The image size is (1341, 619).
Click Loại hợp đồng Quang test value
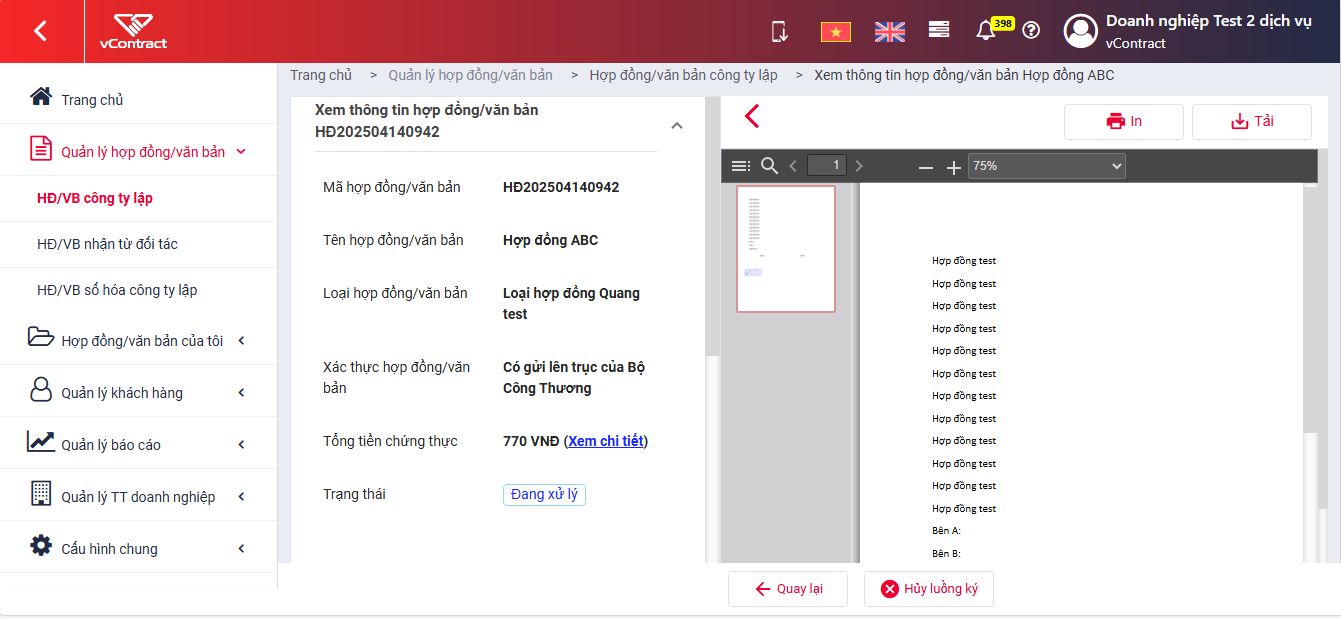click(571, 303)
